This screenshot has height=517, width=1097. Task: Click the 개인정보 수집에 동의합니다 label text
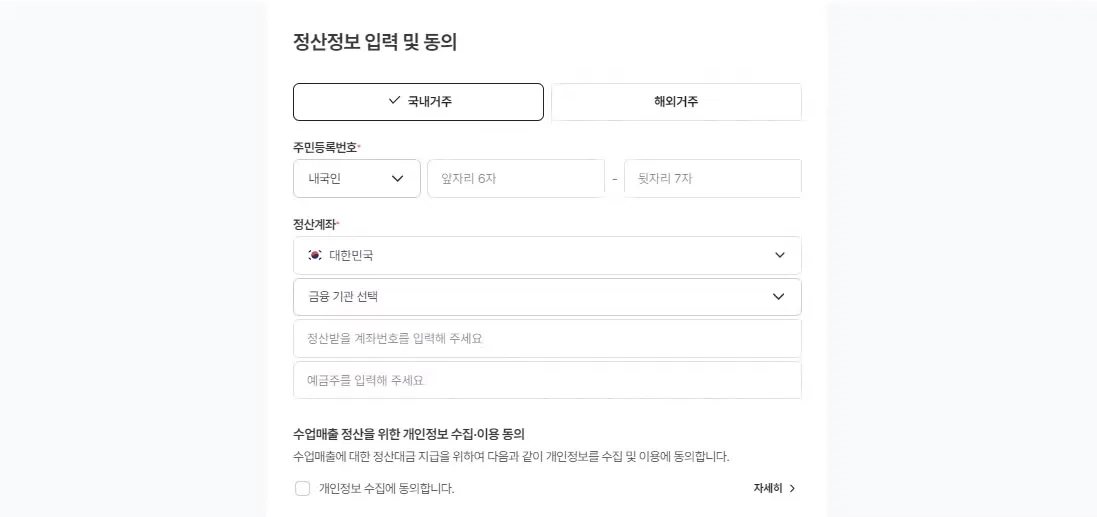386,488
